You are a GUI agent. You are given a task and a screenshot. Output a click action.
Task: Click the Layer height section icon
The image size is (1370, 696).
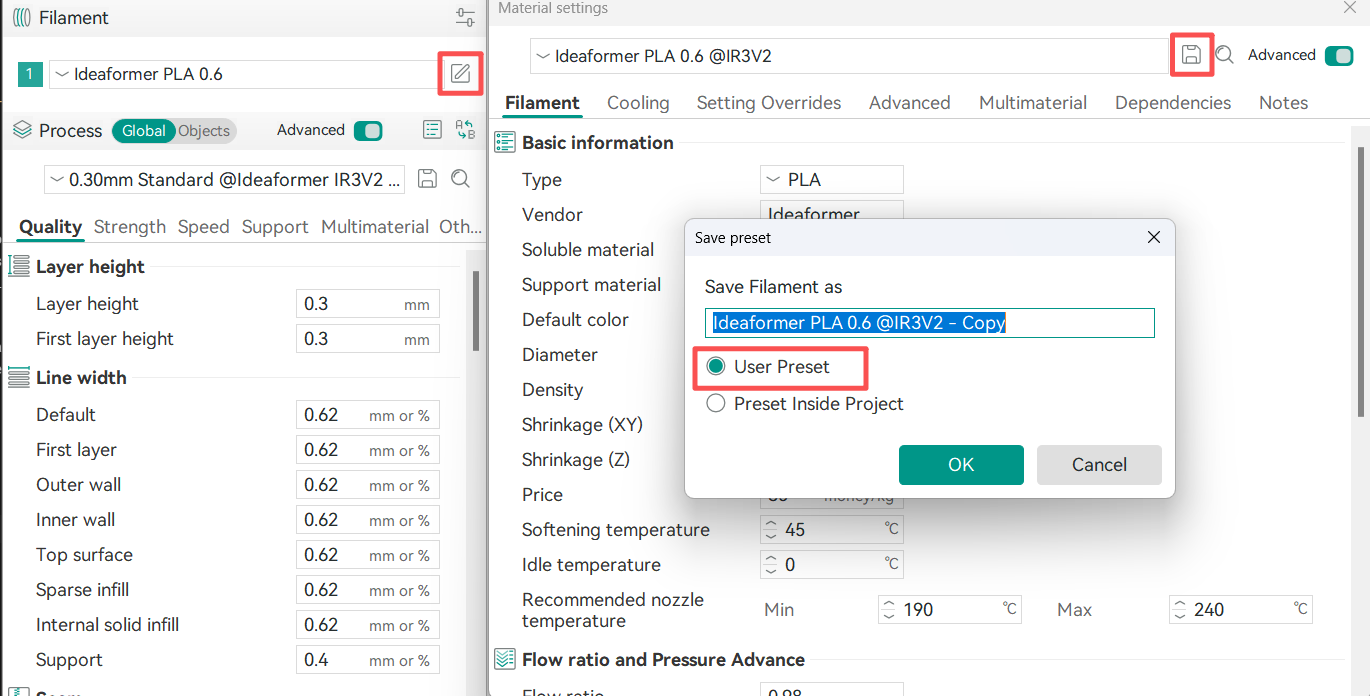pyautogui.click(x=19, y=266)
